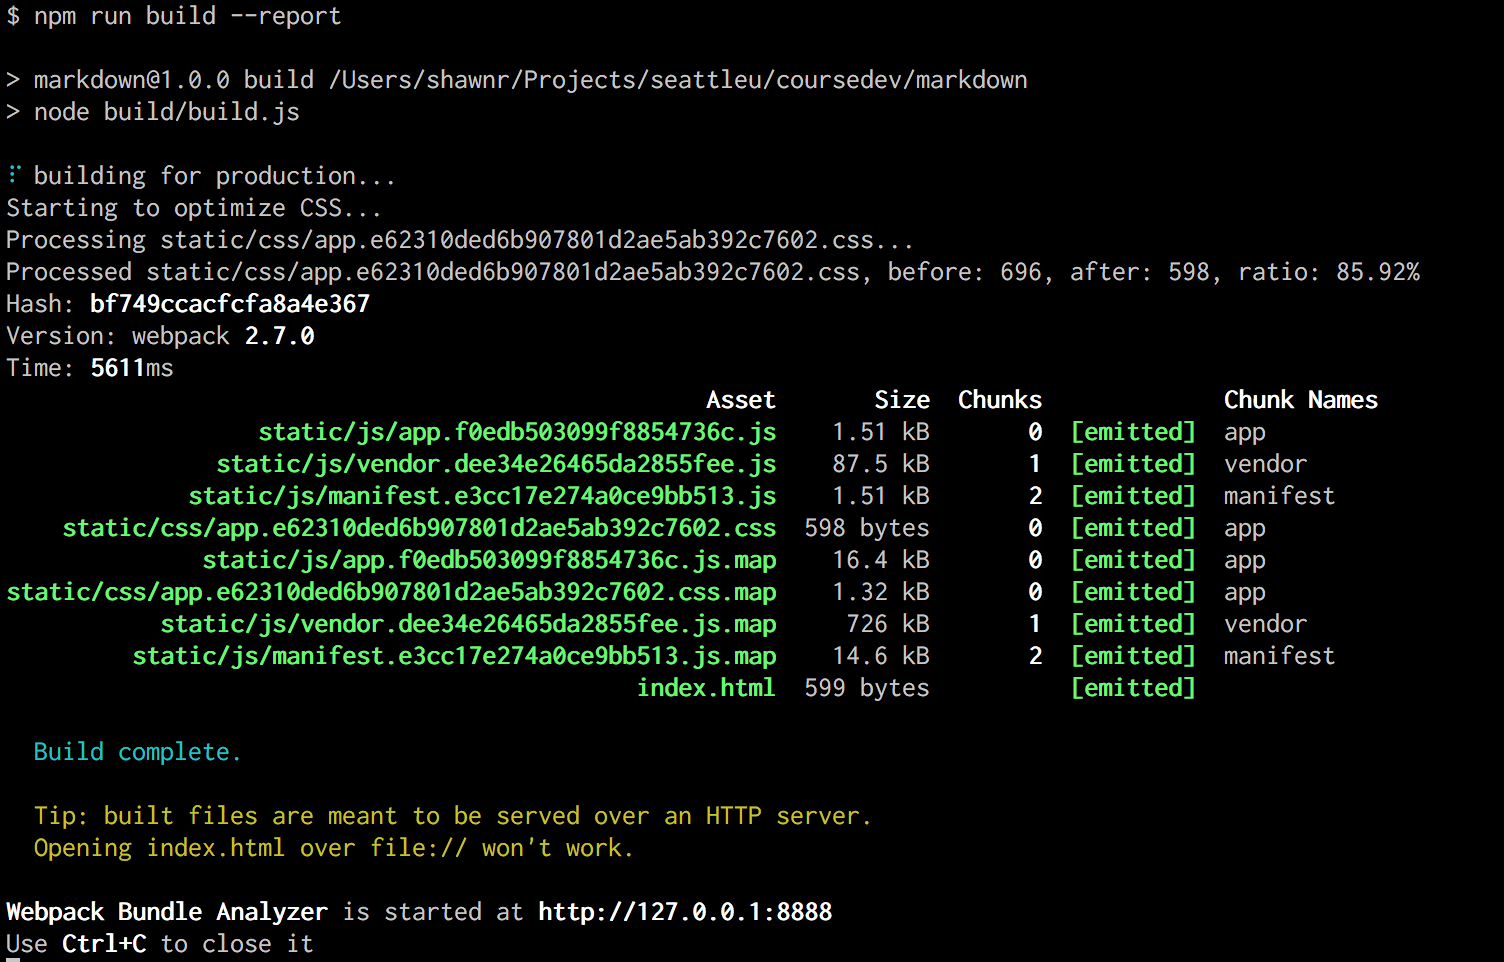Image resolution: width=1504 pixels, height=962 pixels.
Task: Click the app.f0edb503099f8854736c.js.map asset path
Action: pyautogui.click(x=489, y=560)
